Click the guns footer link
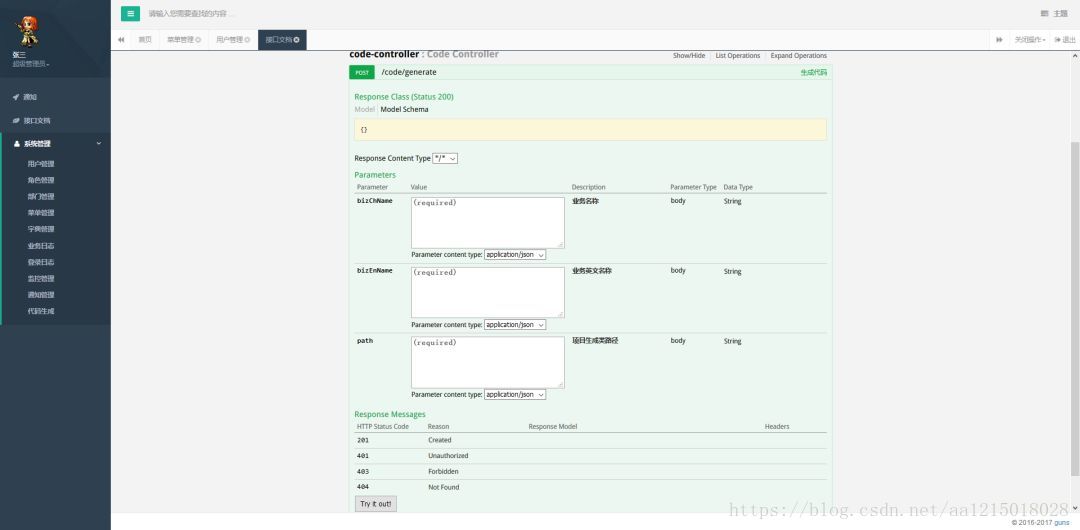The height and width of the screenshot is (530, 1080). pos(1061,523)
